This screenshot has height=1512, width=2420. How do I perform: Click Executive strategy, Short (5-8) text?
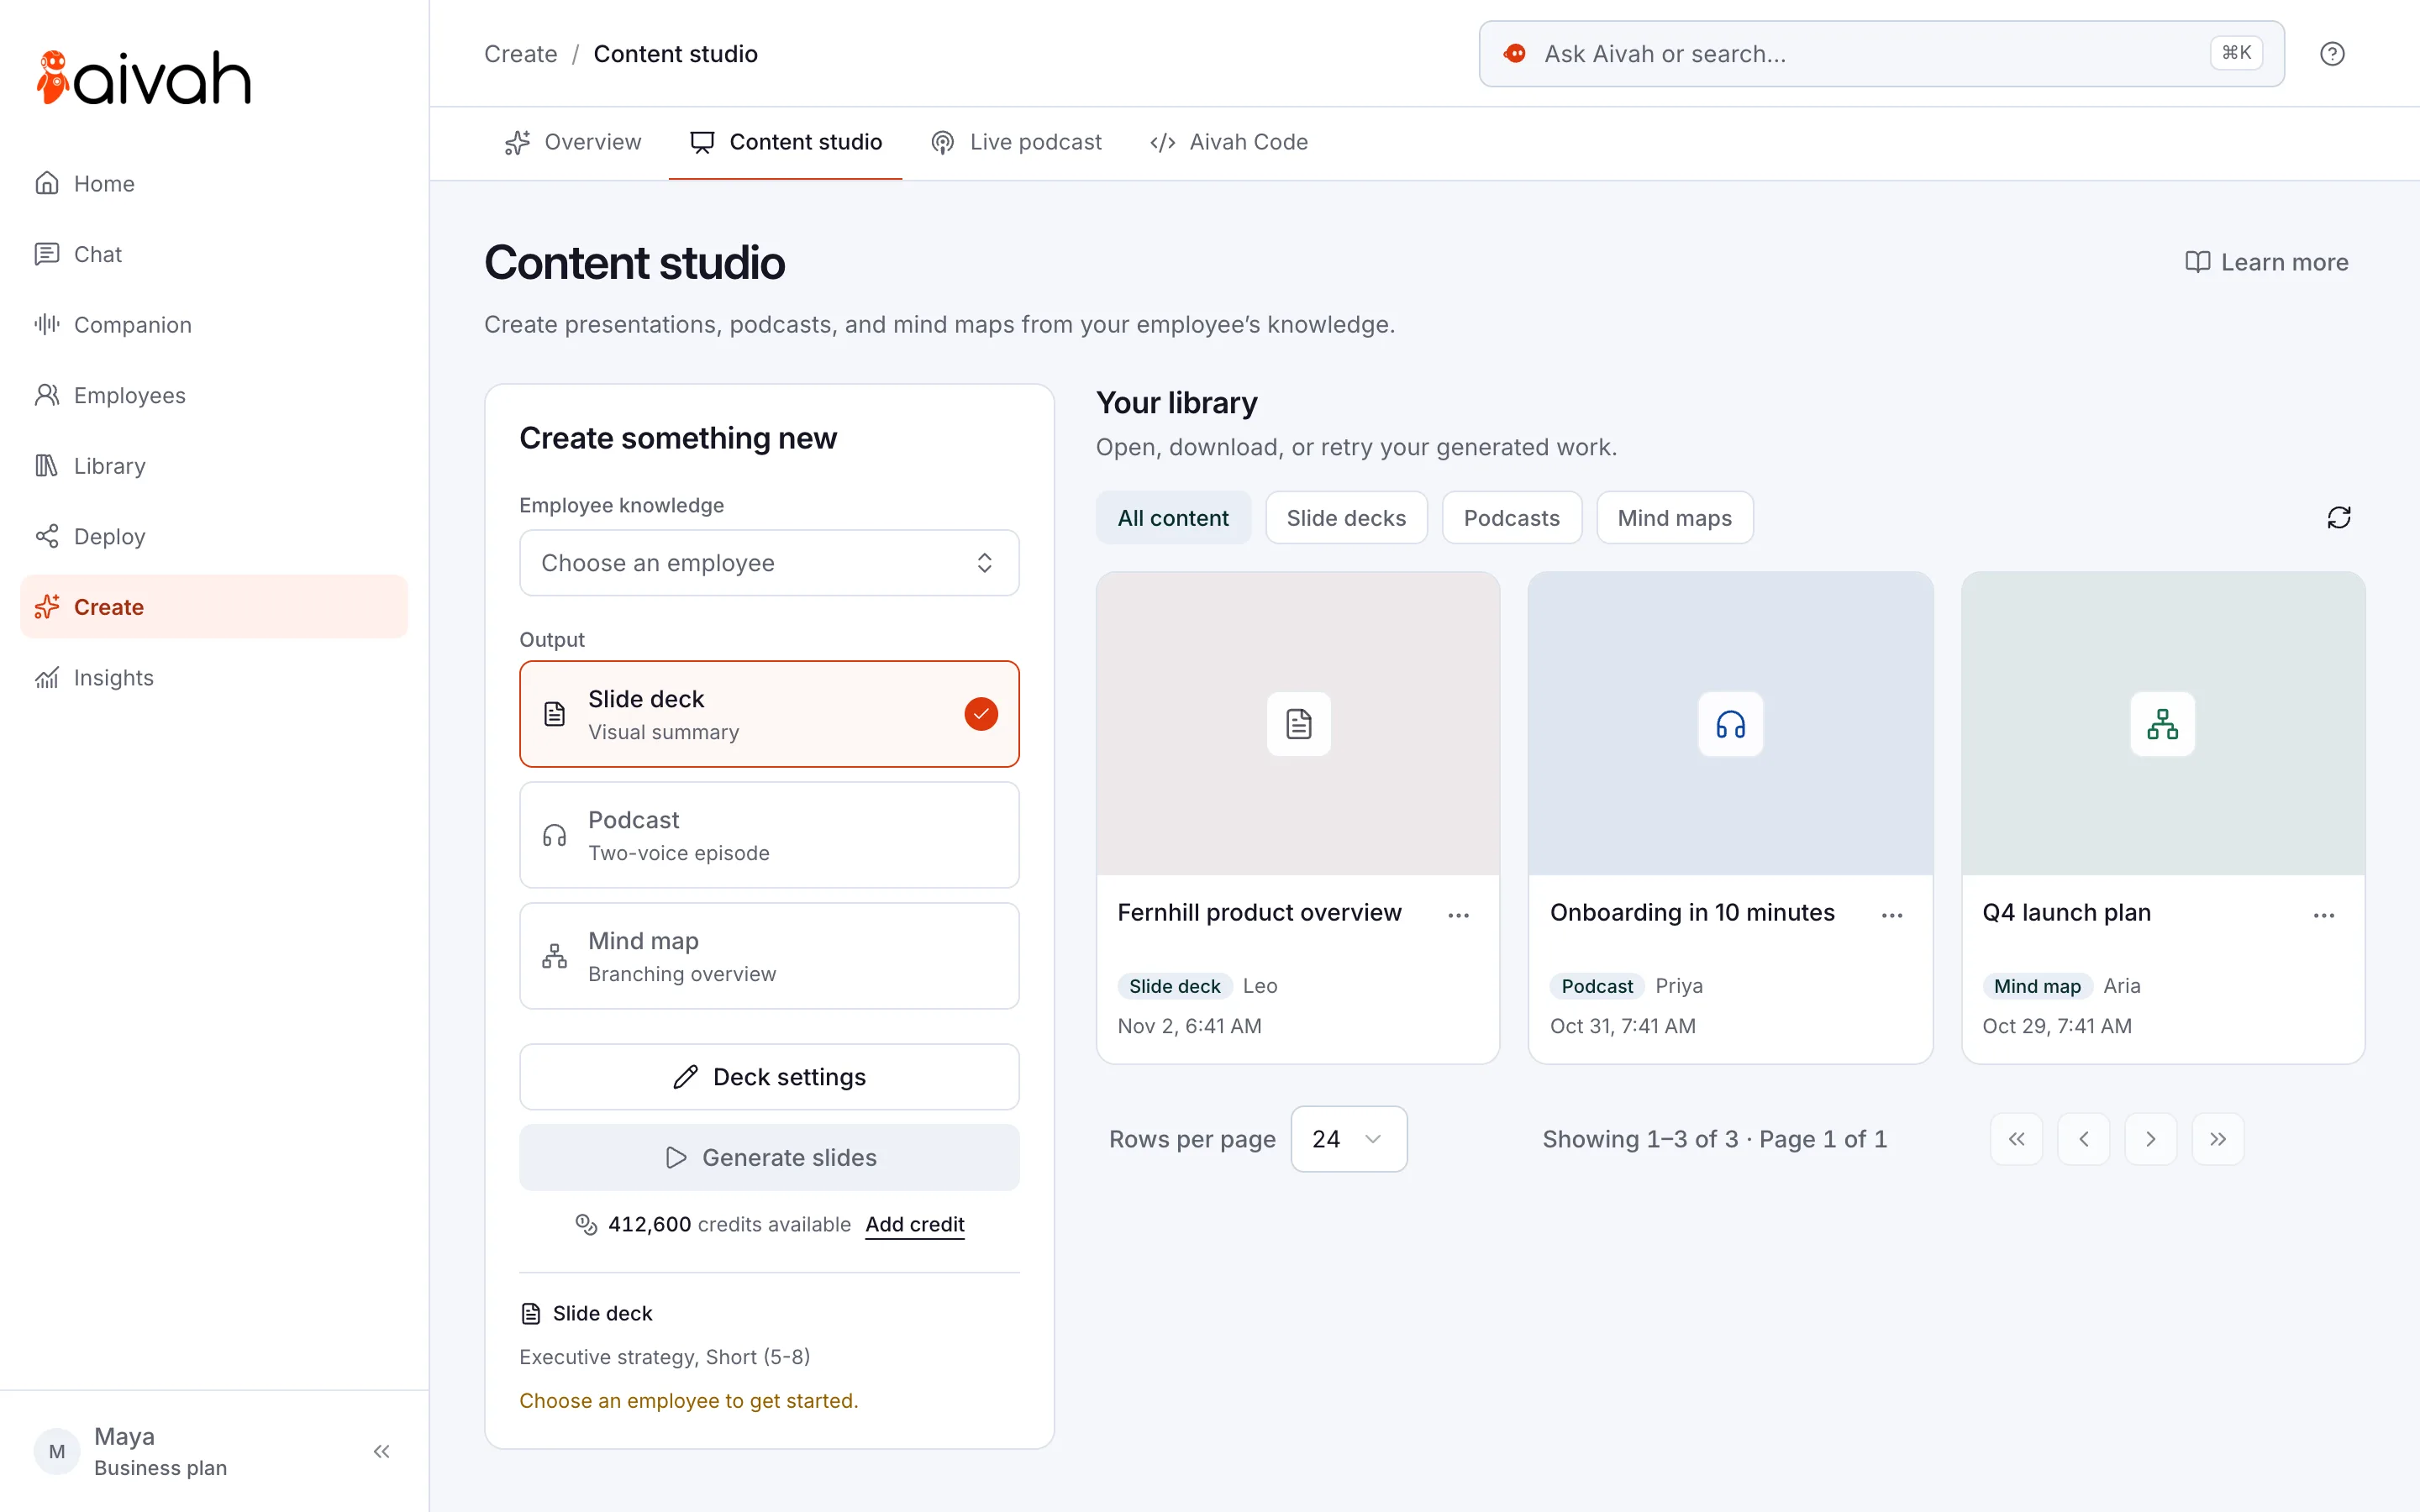665,1357
